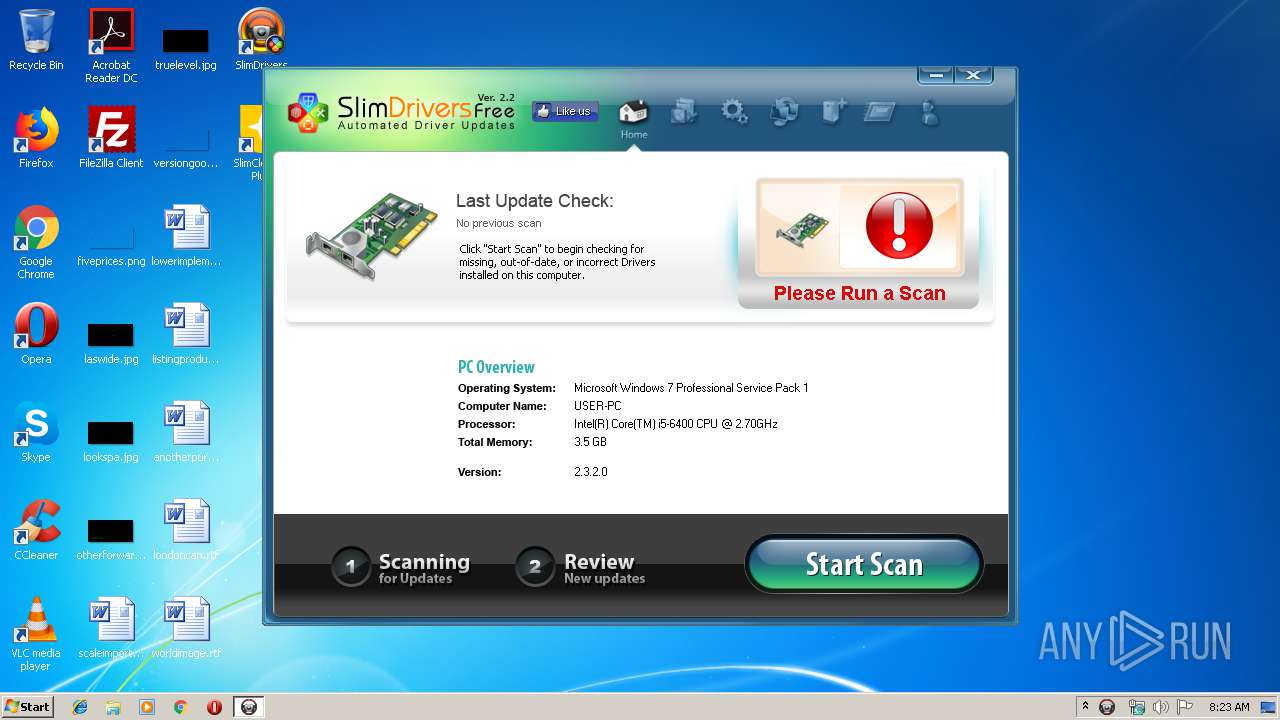Select the listingprodu... Word document

tap(186, 334)
